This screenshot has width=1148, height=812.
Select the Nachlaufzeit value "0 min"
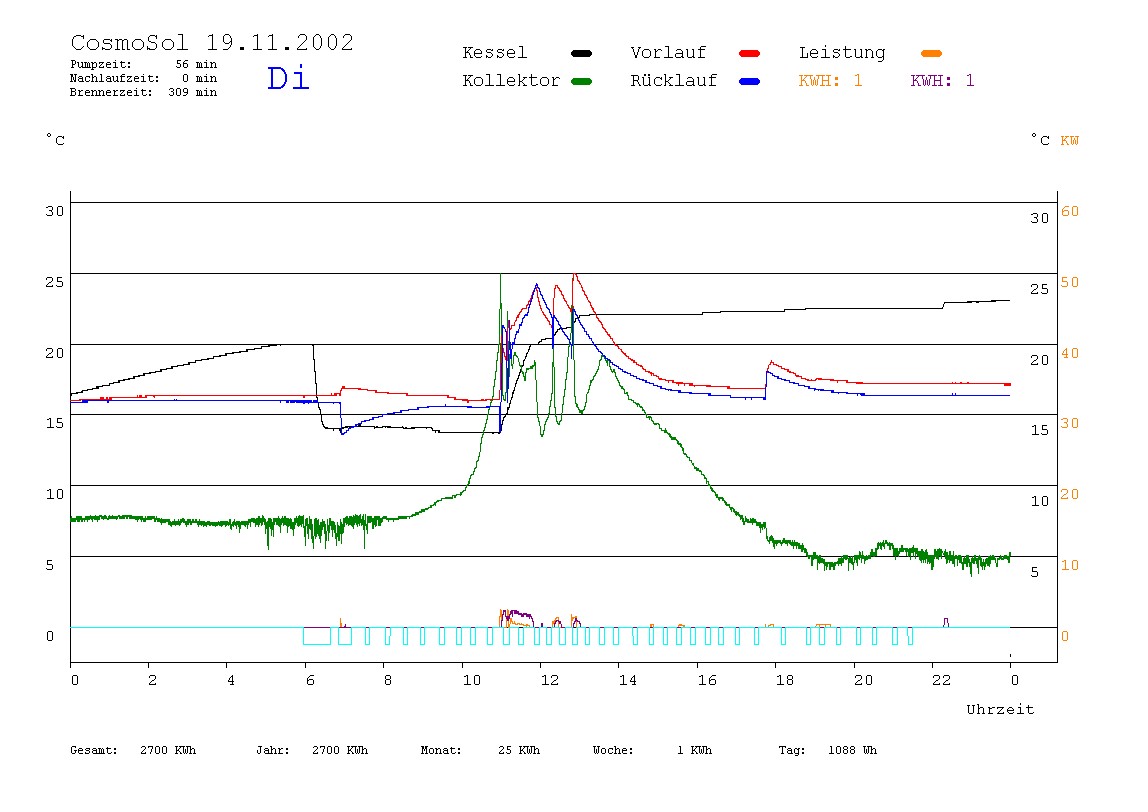(x=200, y=78)
